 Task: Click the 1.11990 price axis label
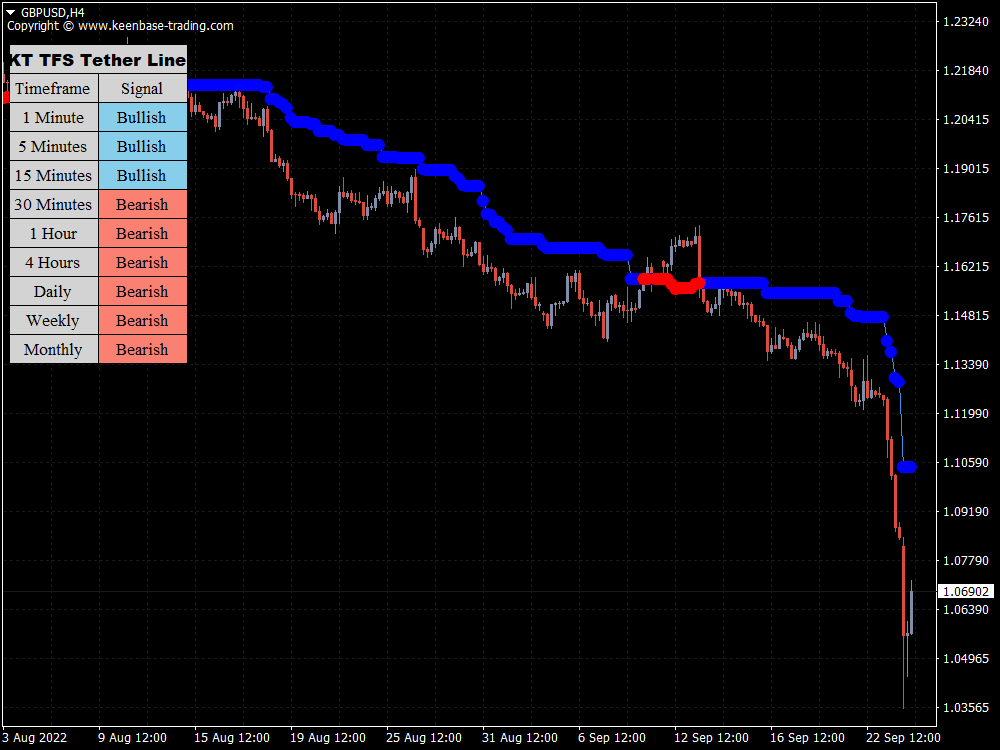[966, 414]
